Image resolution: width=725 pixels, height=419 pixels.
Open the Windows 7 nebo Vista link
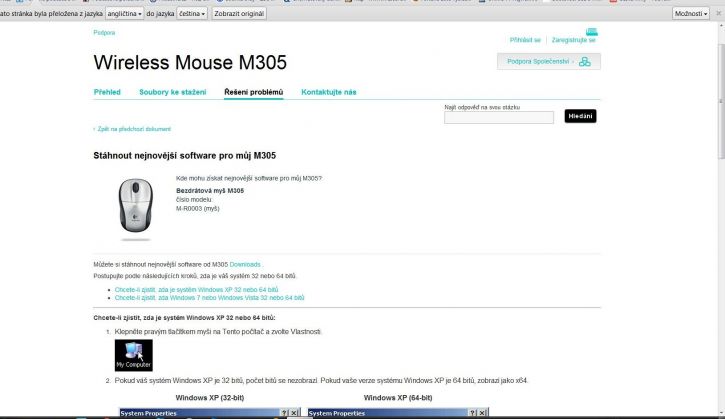click(209, 298)
